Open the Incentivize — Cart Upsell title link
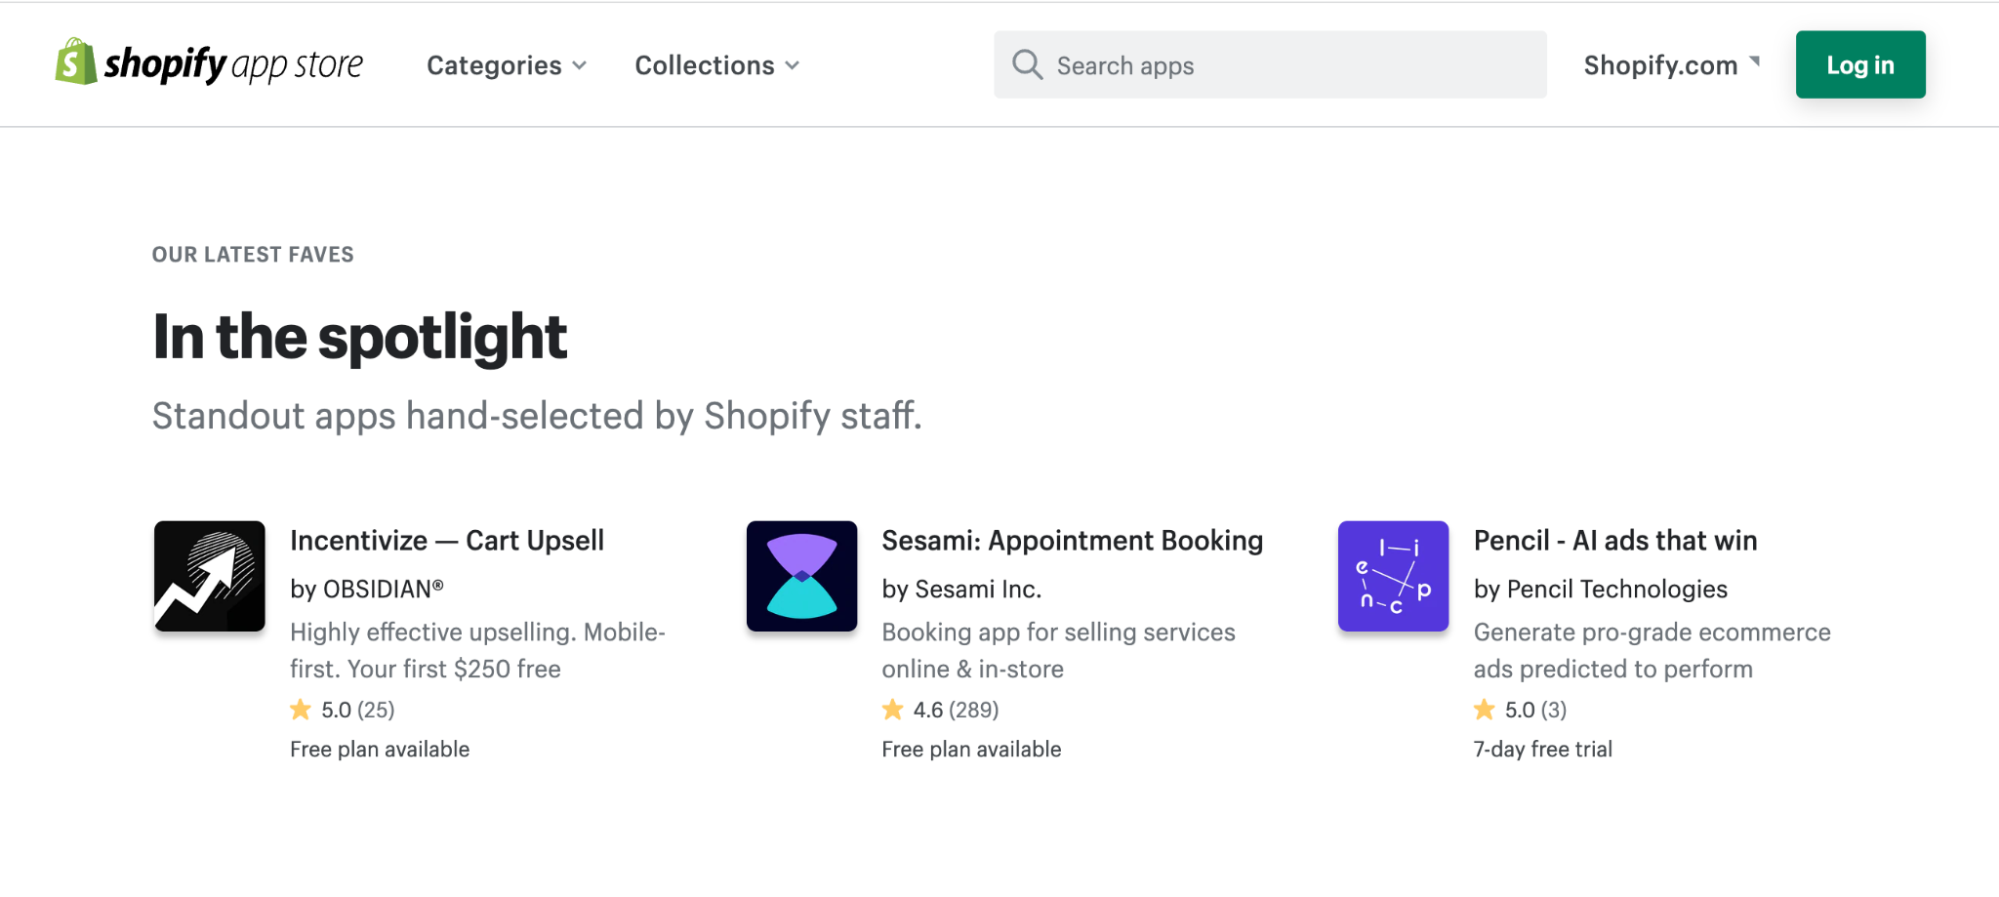Screen dimensions: 1999x897 tap(447, 541)
